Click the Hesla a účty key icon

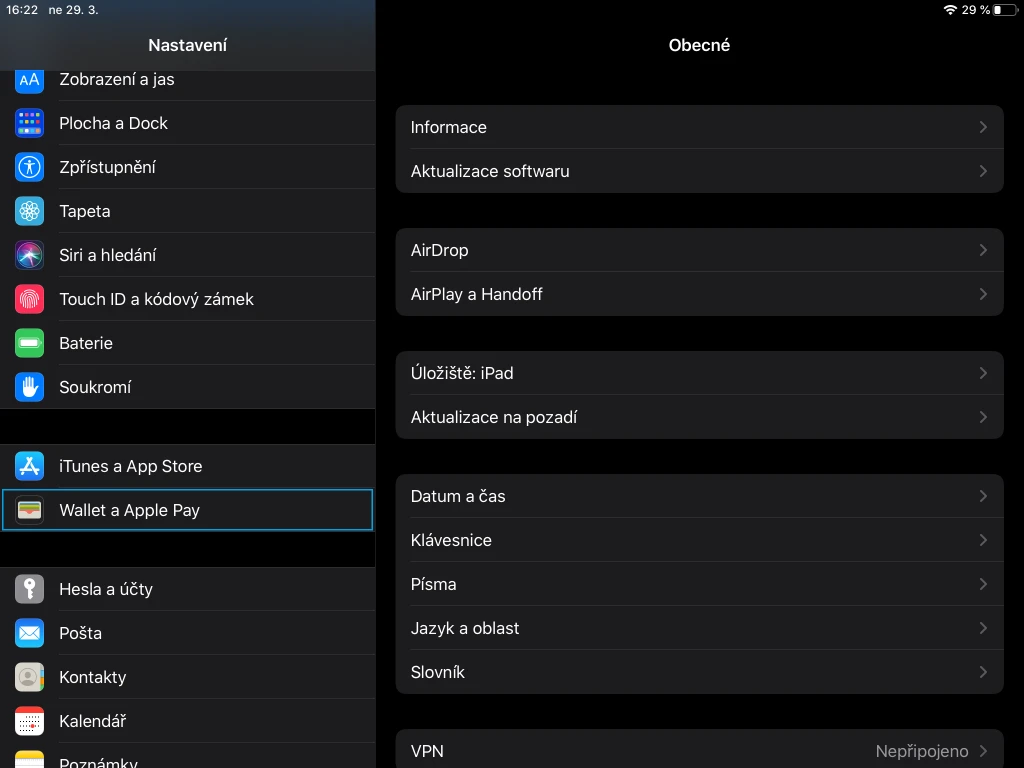29,589
